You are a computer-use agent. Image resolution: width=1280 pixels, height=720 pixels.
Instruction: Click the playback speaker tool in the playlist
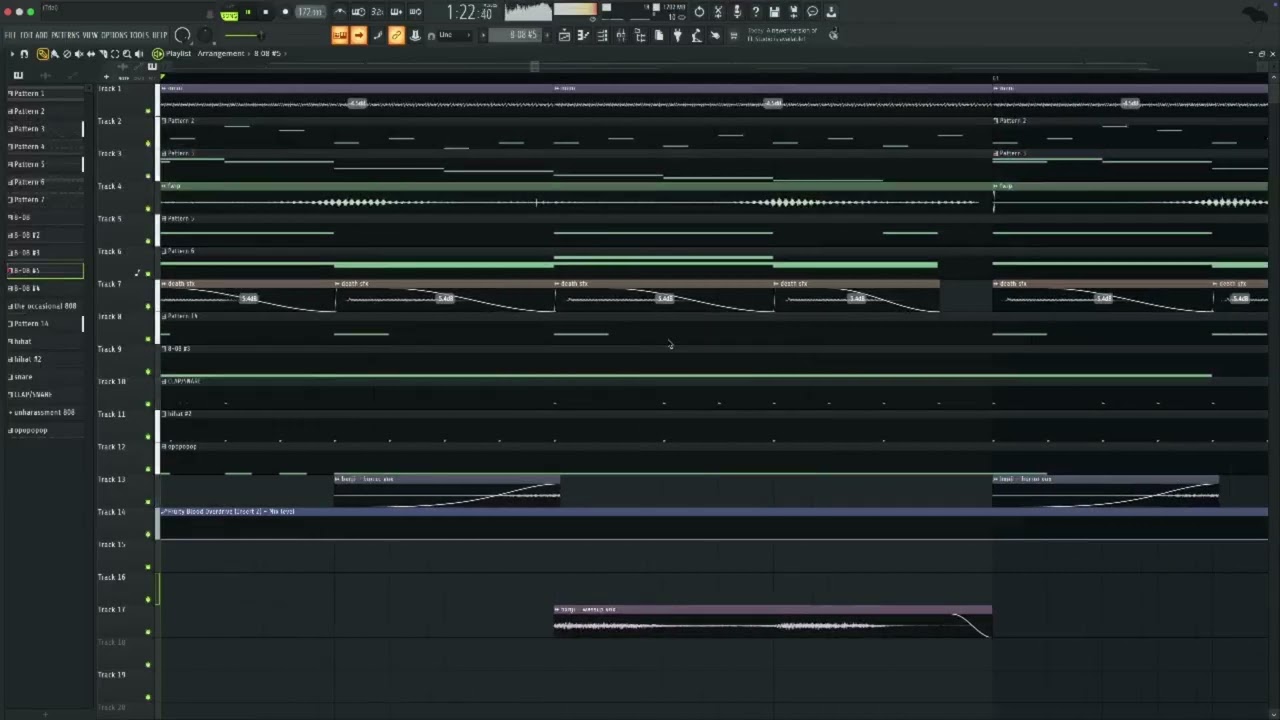(x=139, y=54)
